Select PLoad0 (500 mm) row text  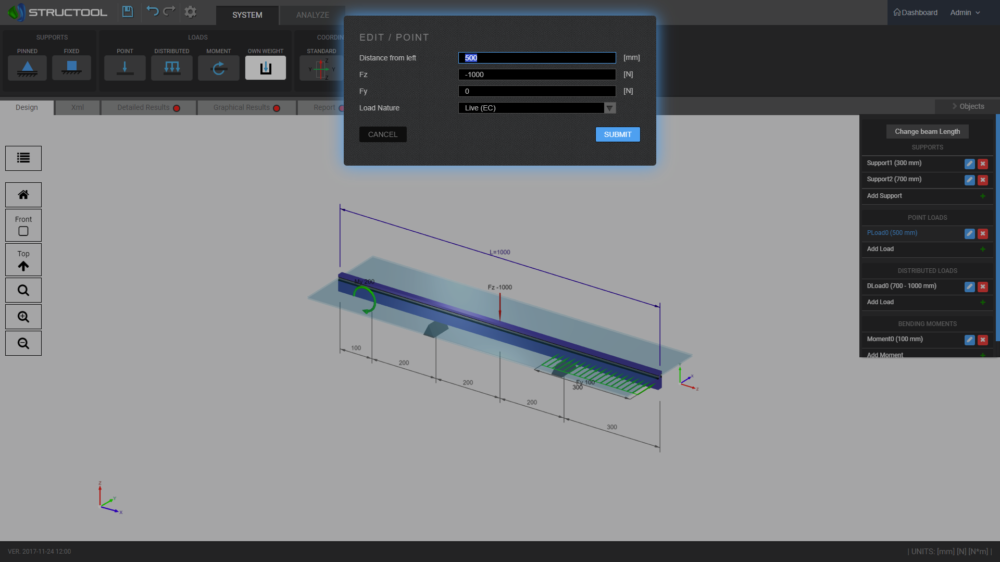892,233
